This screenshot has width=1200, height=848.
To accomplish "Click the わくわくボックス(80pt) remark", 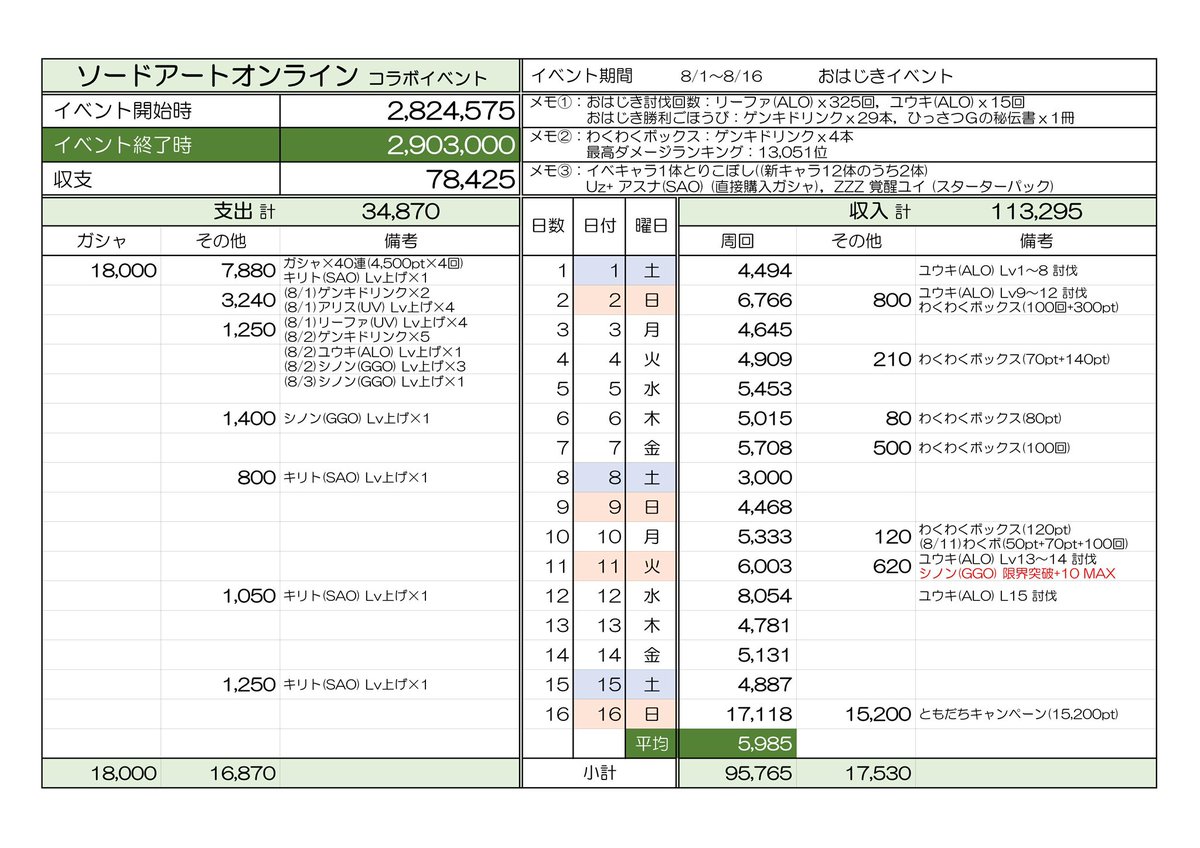I will (990, 419).
